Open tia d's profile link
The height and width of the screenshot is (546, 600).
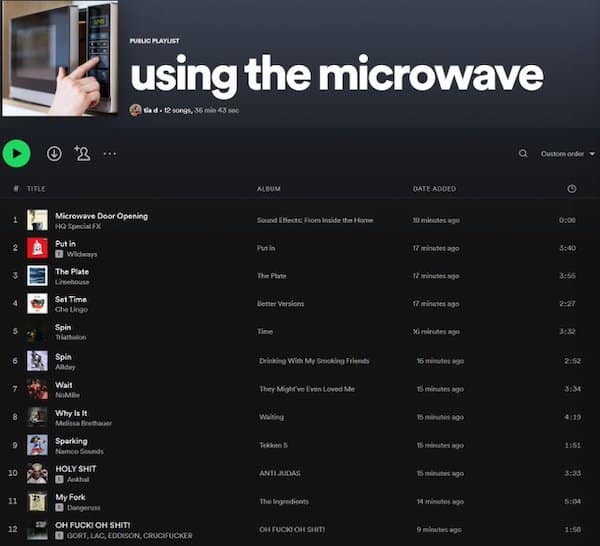(148, 110)
